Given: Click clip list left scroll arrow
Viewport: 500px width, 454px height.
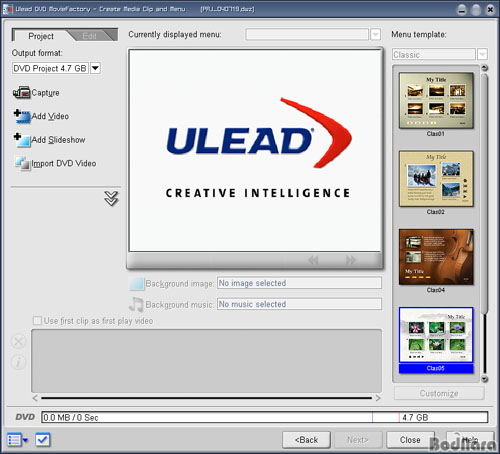Looking at the screenshot, I should (x=35, y=398).
